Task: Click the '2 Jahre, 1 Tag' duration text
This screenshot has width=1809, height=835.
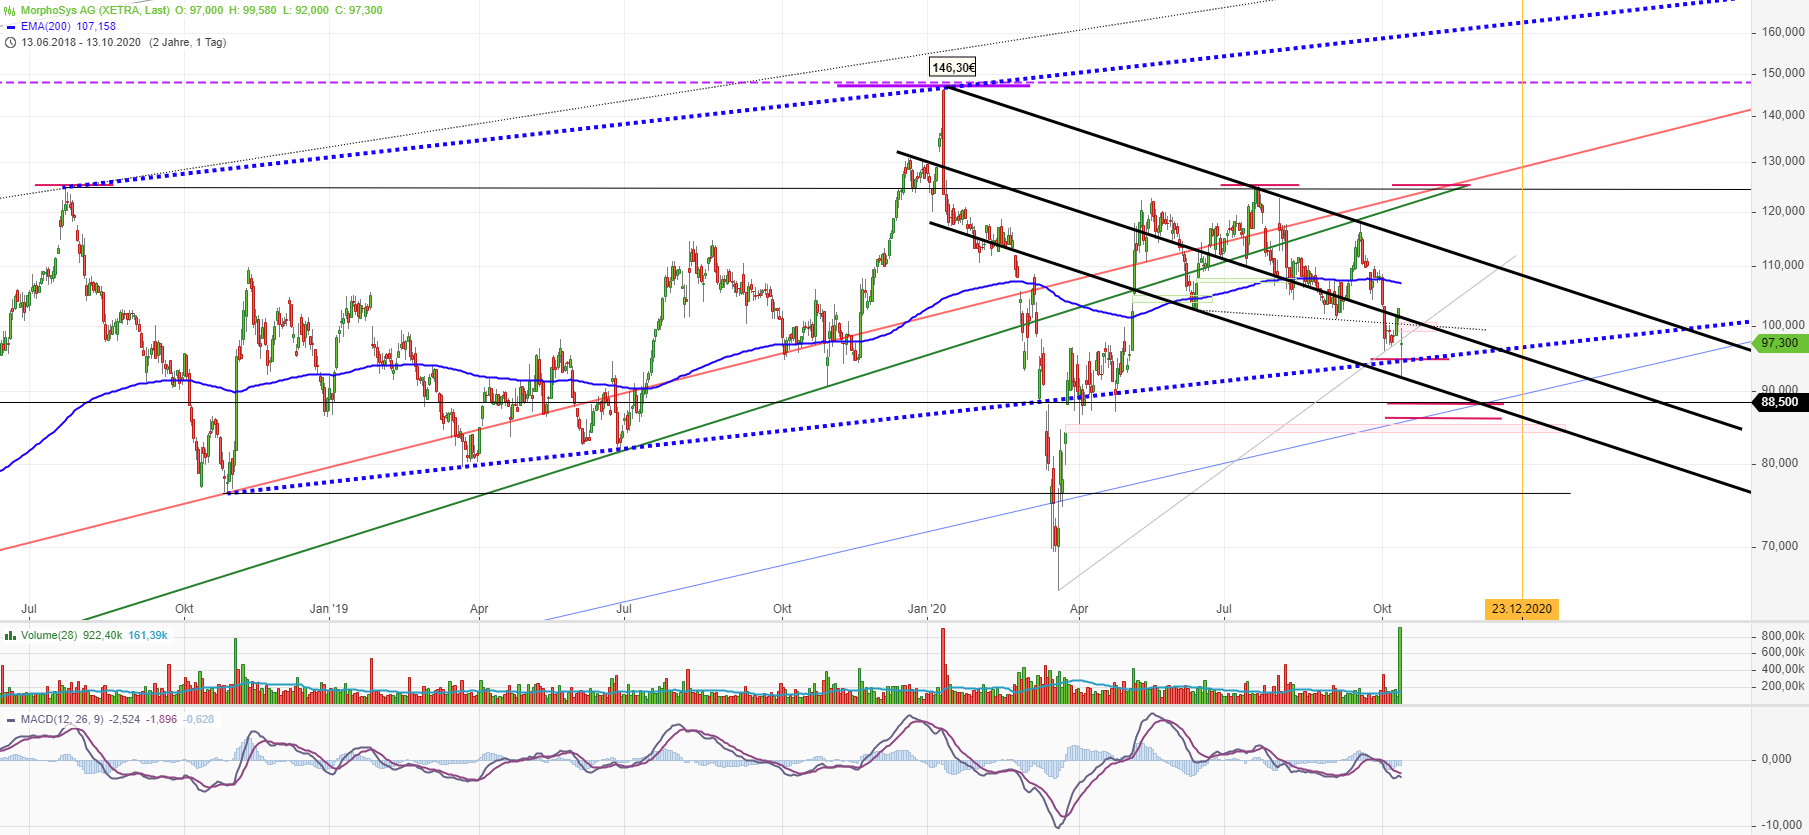Action: tap(188, 42)
